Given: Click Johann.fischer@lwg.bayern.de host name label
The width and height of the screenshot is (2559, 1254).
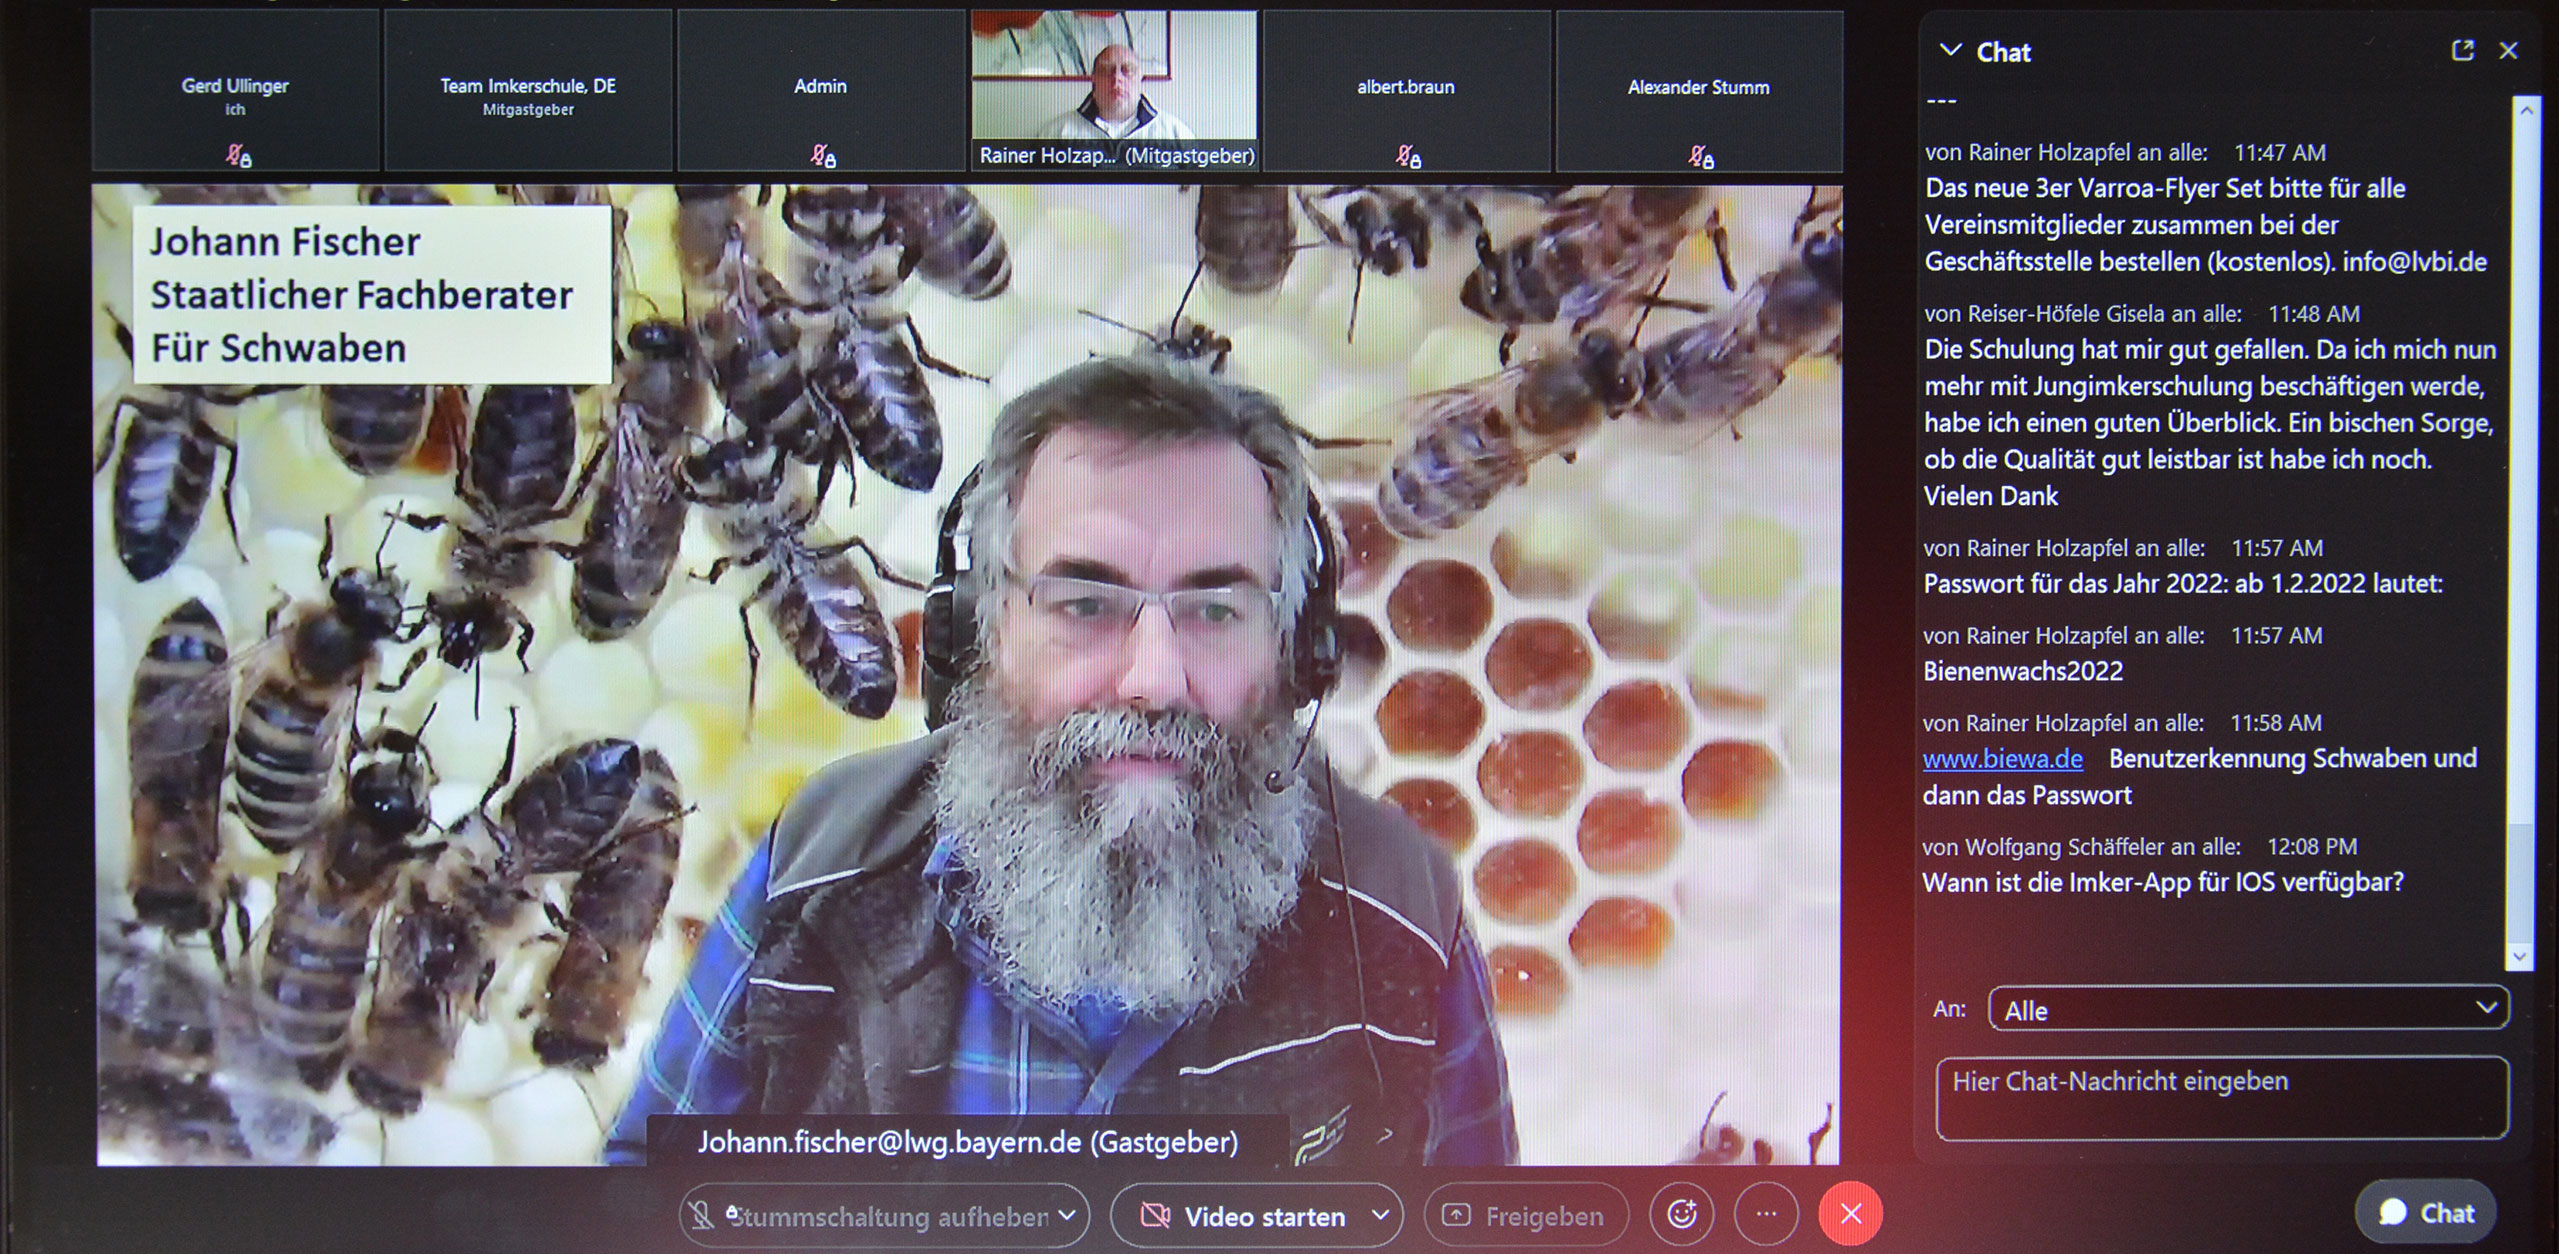Looking at the screenshot, I should point(967,1141).
